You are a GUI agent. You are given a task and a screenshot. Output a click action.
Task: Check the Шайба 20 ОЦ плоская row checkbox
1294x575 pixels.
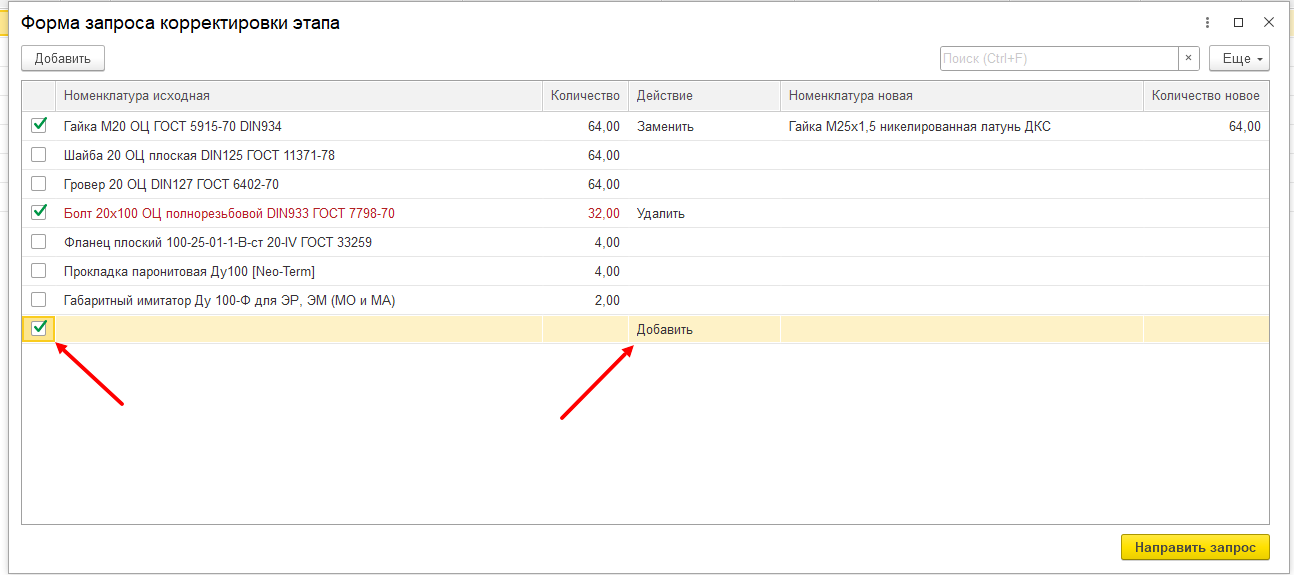click(x=39, y=155)
